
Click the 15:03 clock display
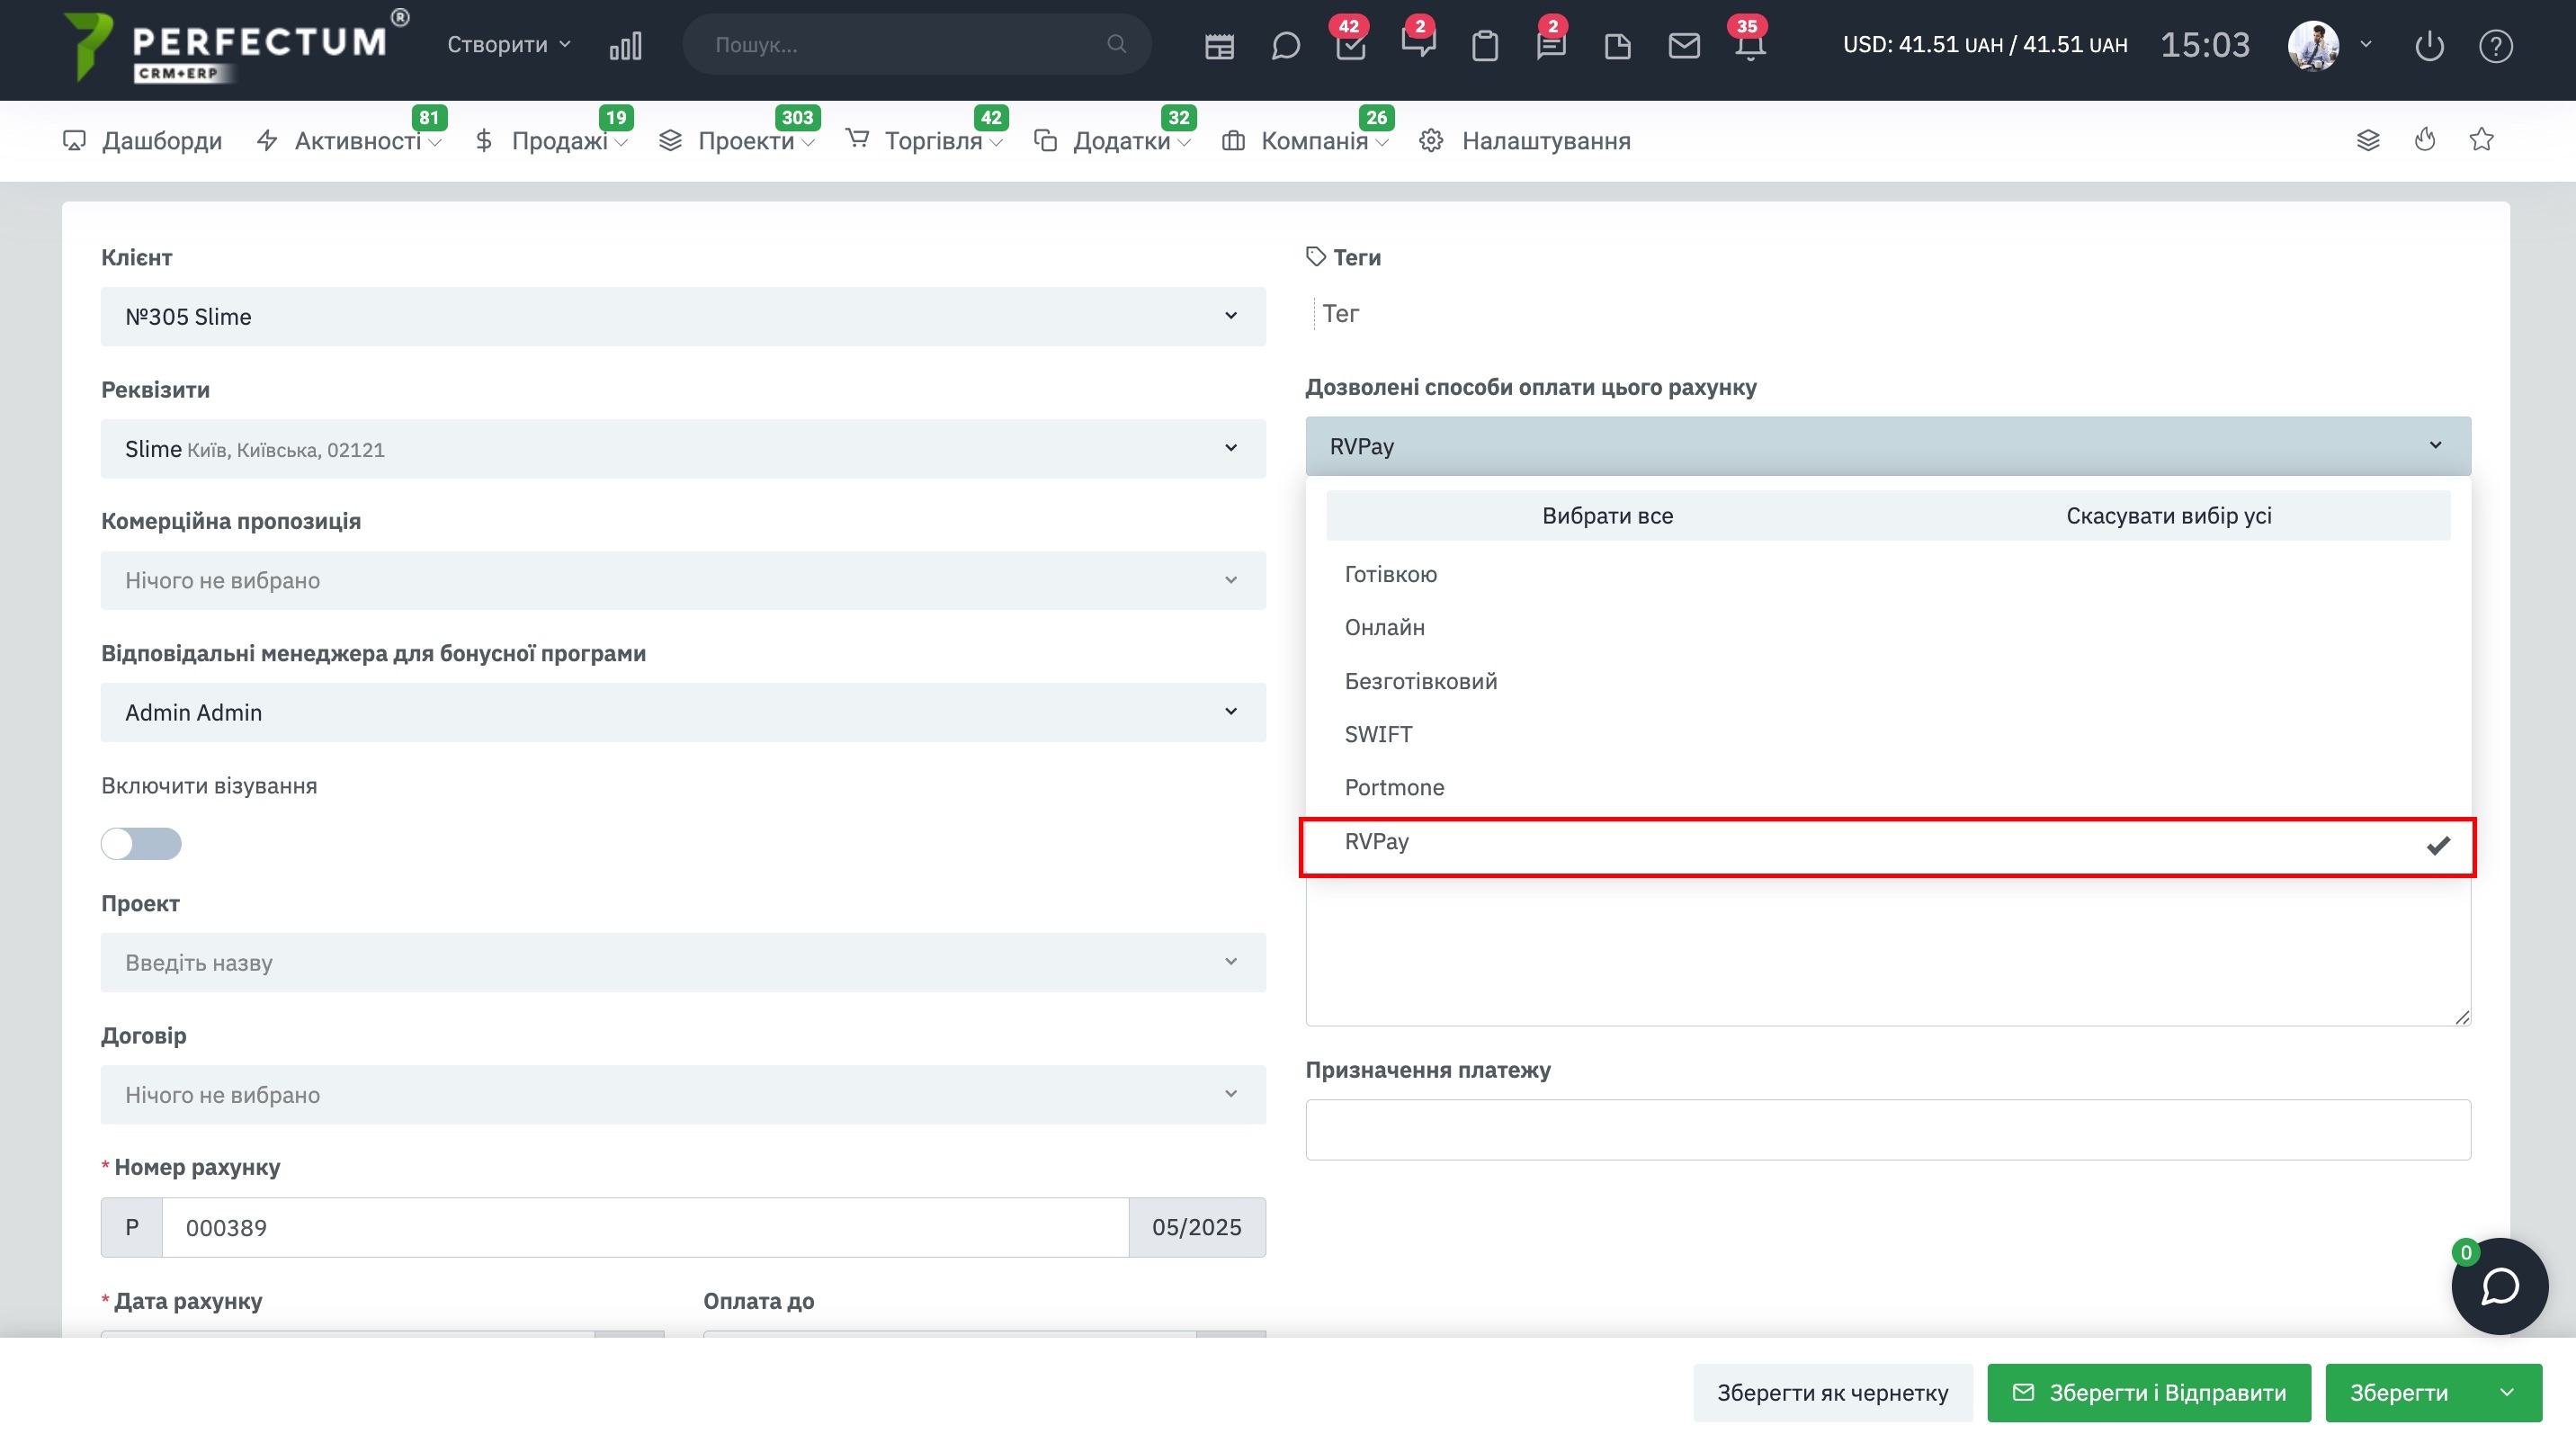2205,45
